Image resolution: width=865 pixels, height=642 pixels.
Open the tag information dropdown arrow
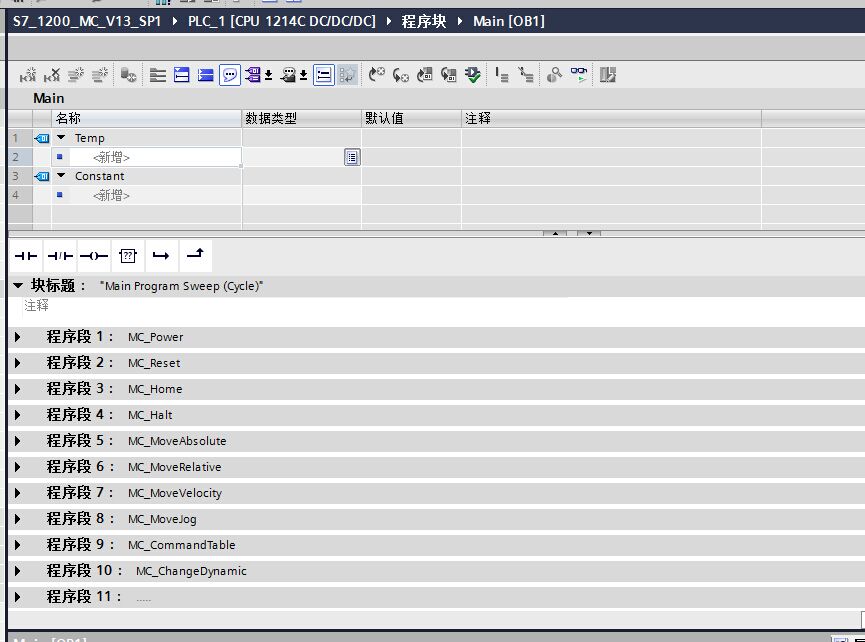pyautogui.click(x=303, y=74)
